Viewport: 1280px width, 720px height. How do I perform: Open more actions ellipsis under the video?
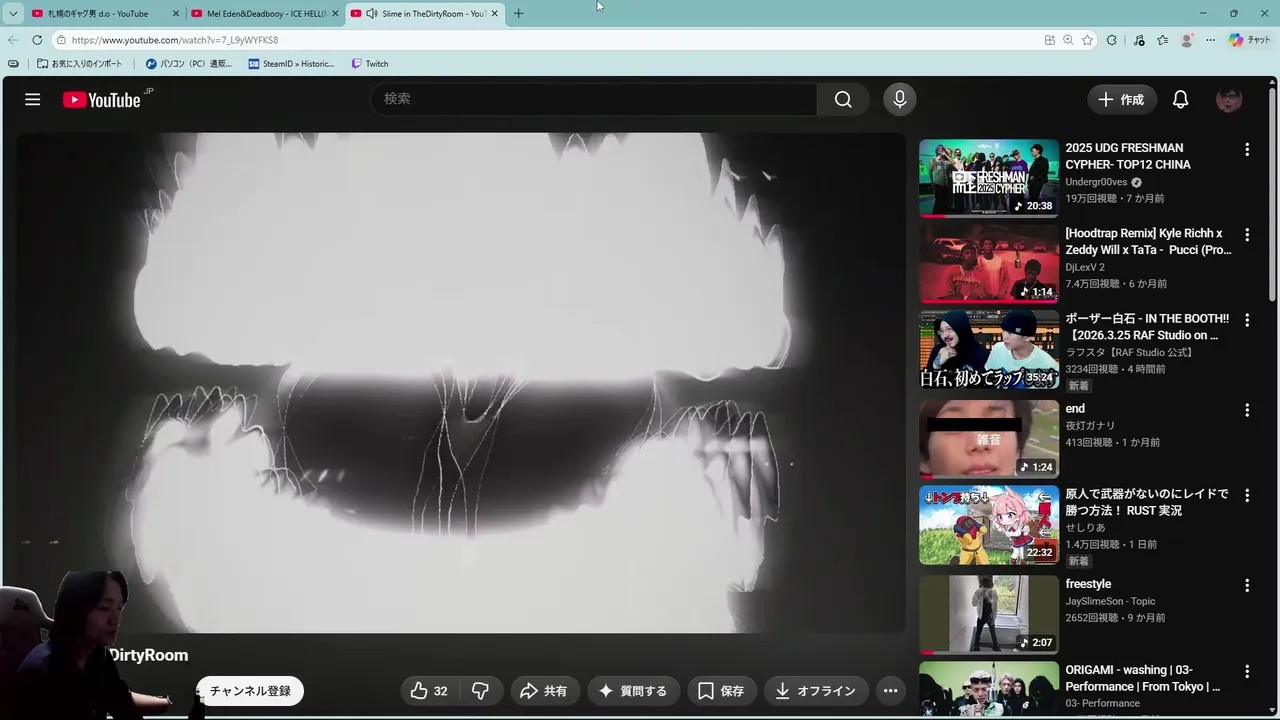click(x=890, y=691)
